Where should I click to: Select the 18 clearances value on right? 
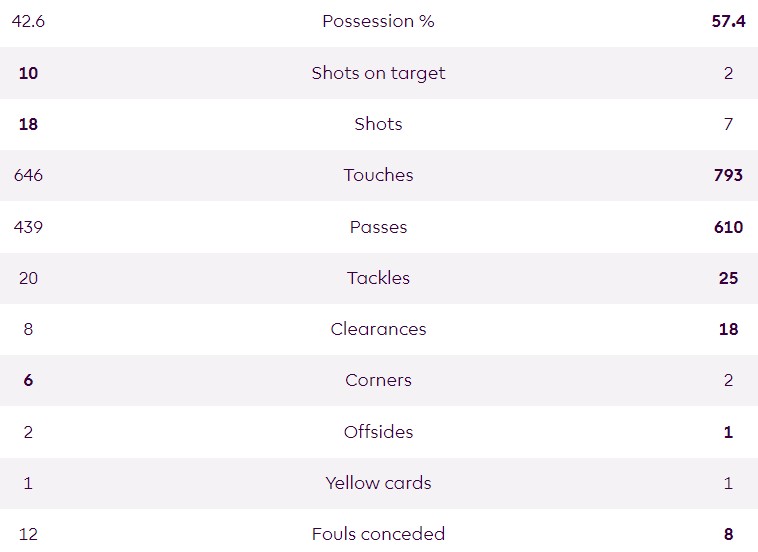(728, 329)
